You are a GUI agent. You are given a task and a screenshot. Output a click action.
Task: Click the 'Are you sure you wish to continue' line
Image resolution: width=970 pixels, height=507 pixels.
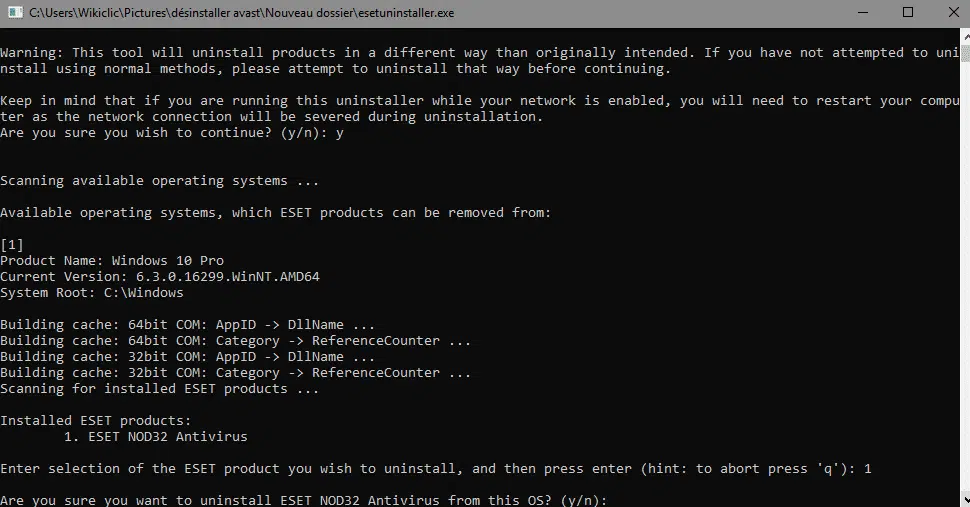(171, 132)
